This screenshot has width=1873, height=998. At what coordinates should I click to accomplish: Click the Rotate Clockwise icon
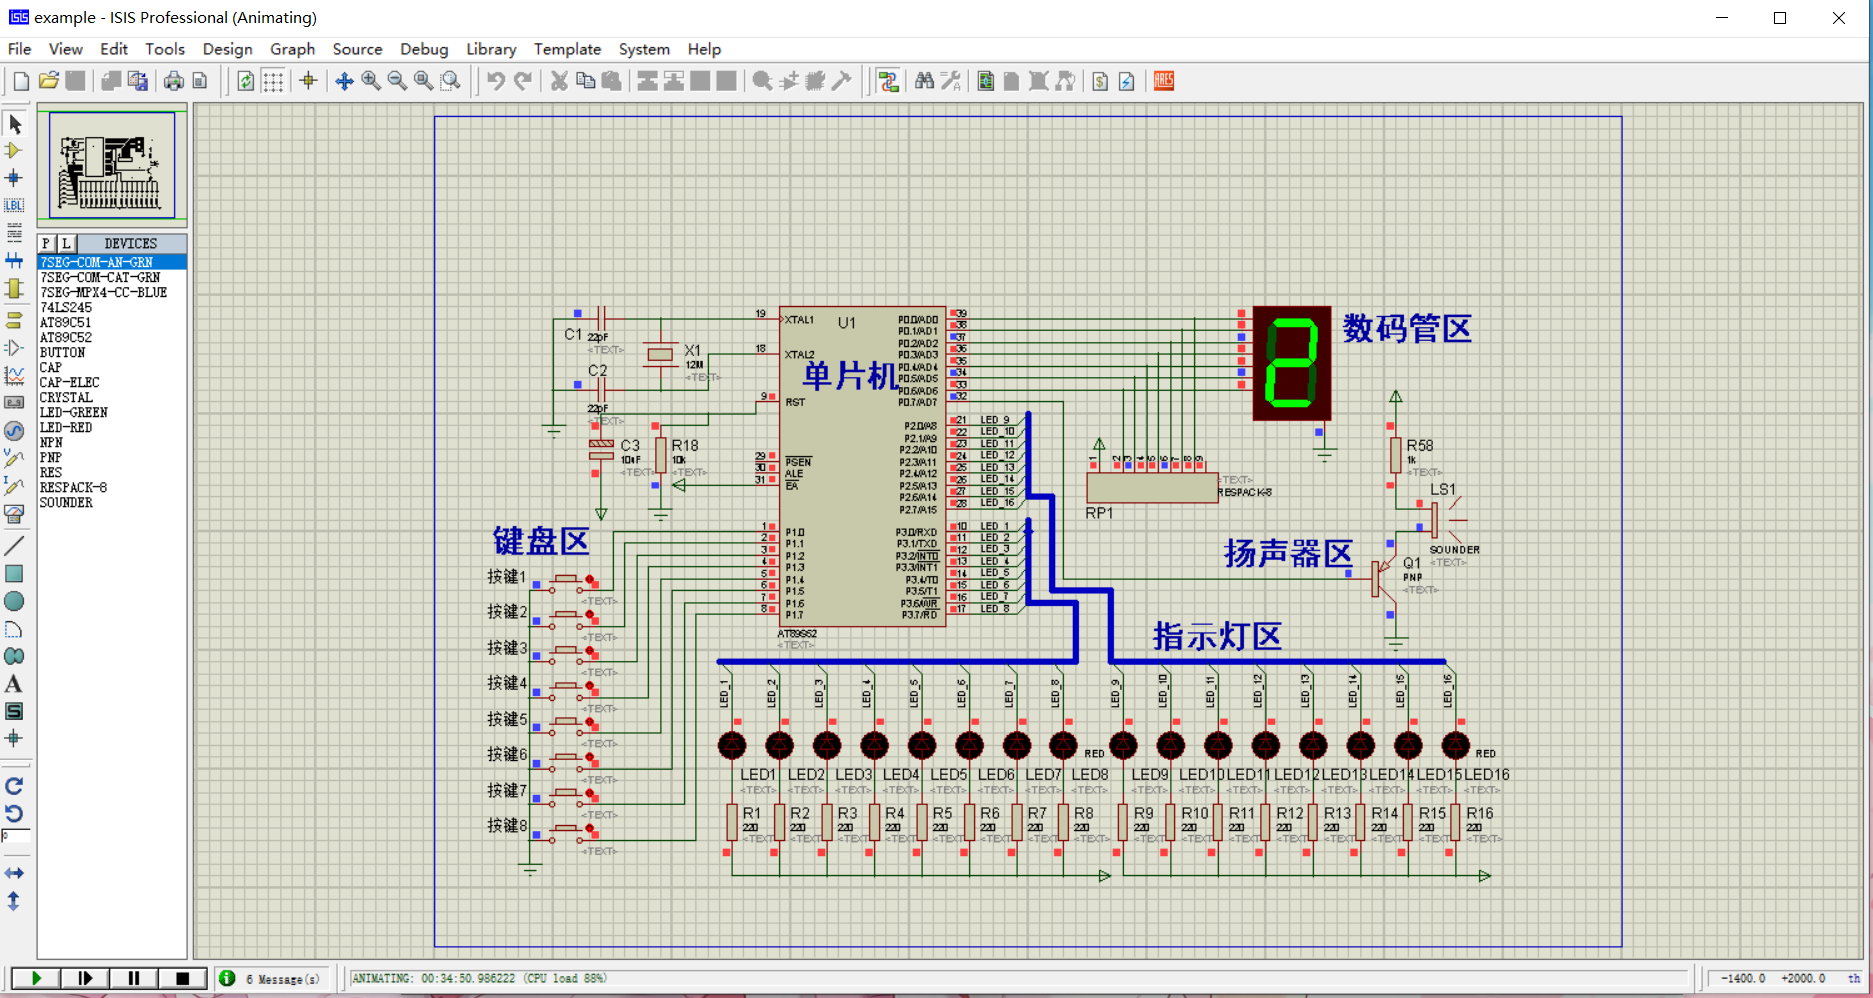[14, 786]
